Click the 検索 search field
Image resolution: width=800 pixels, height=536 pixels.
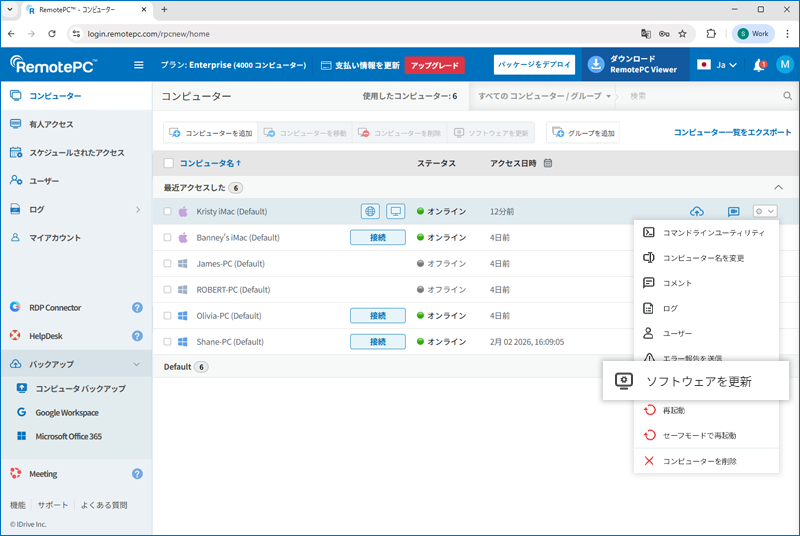pyautogui.click(x=700, y=97)
